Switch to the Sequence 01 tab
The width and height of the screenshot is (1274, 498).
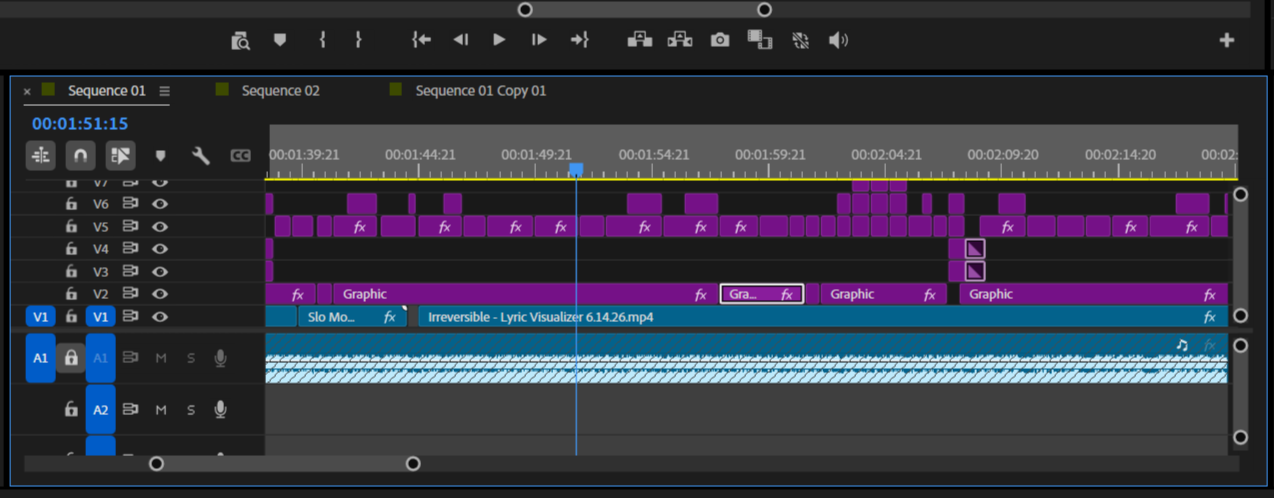click(106, 90)
